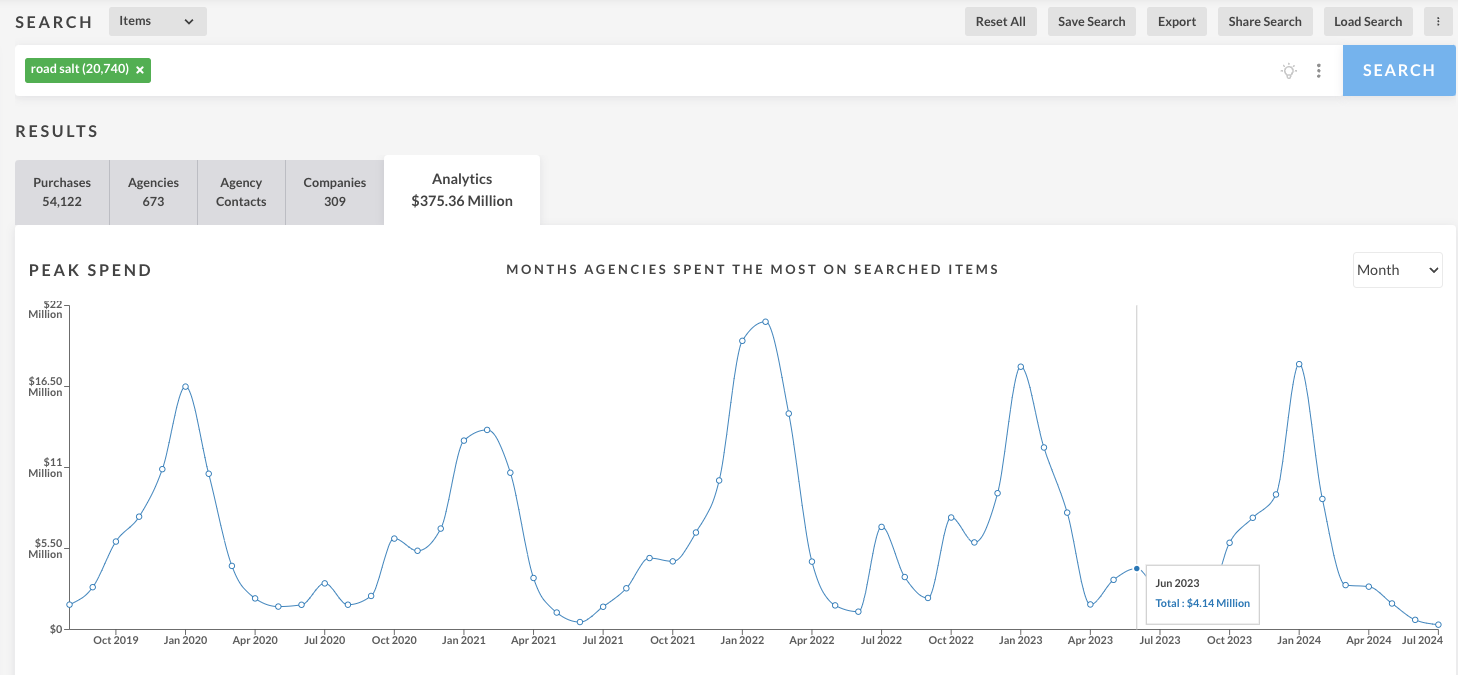This screenshot has width=1458, height=675.
Task: Open the top-right more options menu
Action: [1438, 21]
